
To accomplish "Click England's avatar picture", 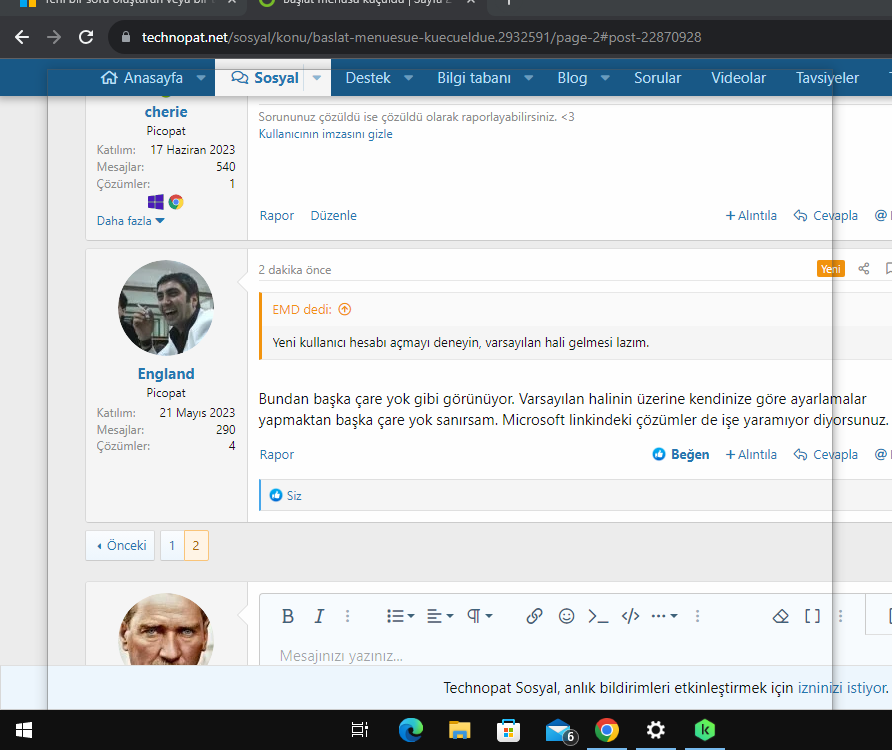I will [166, 308].
